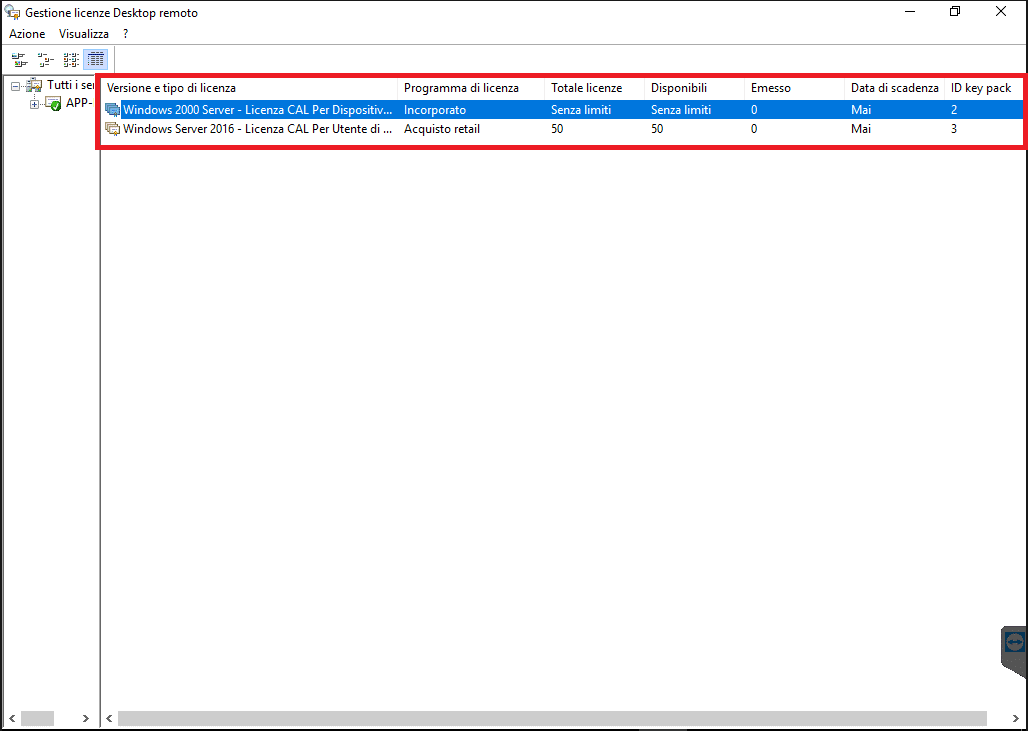1028x731 pixels.
Task: Click ID key pack value 3
Action: coord(954,129)
